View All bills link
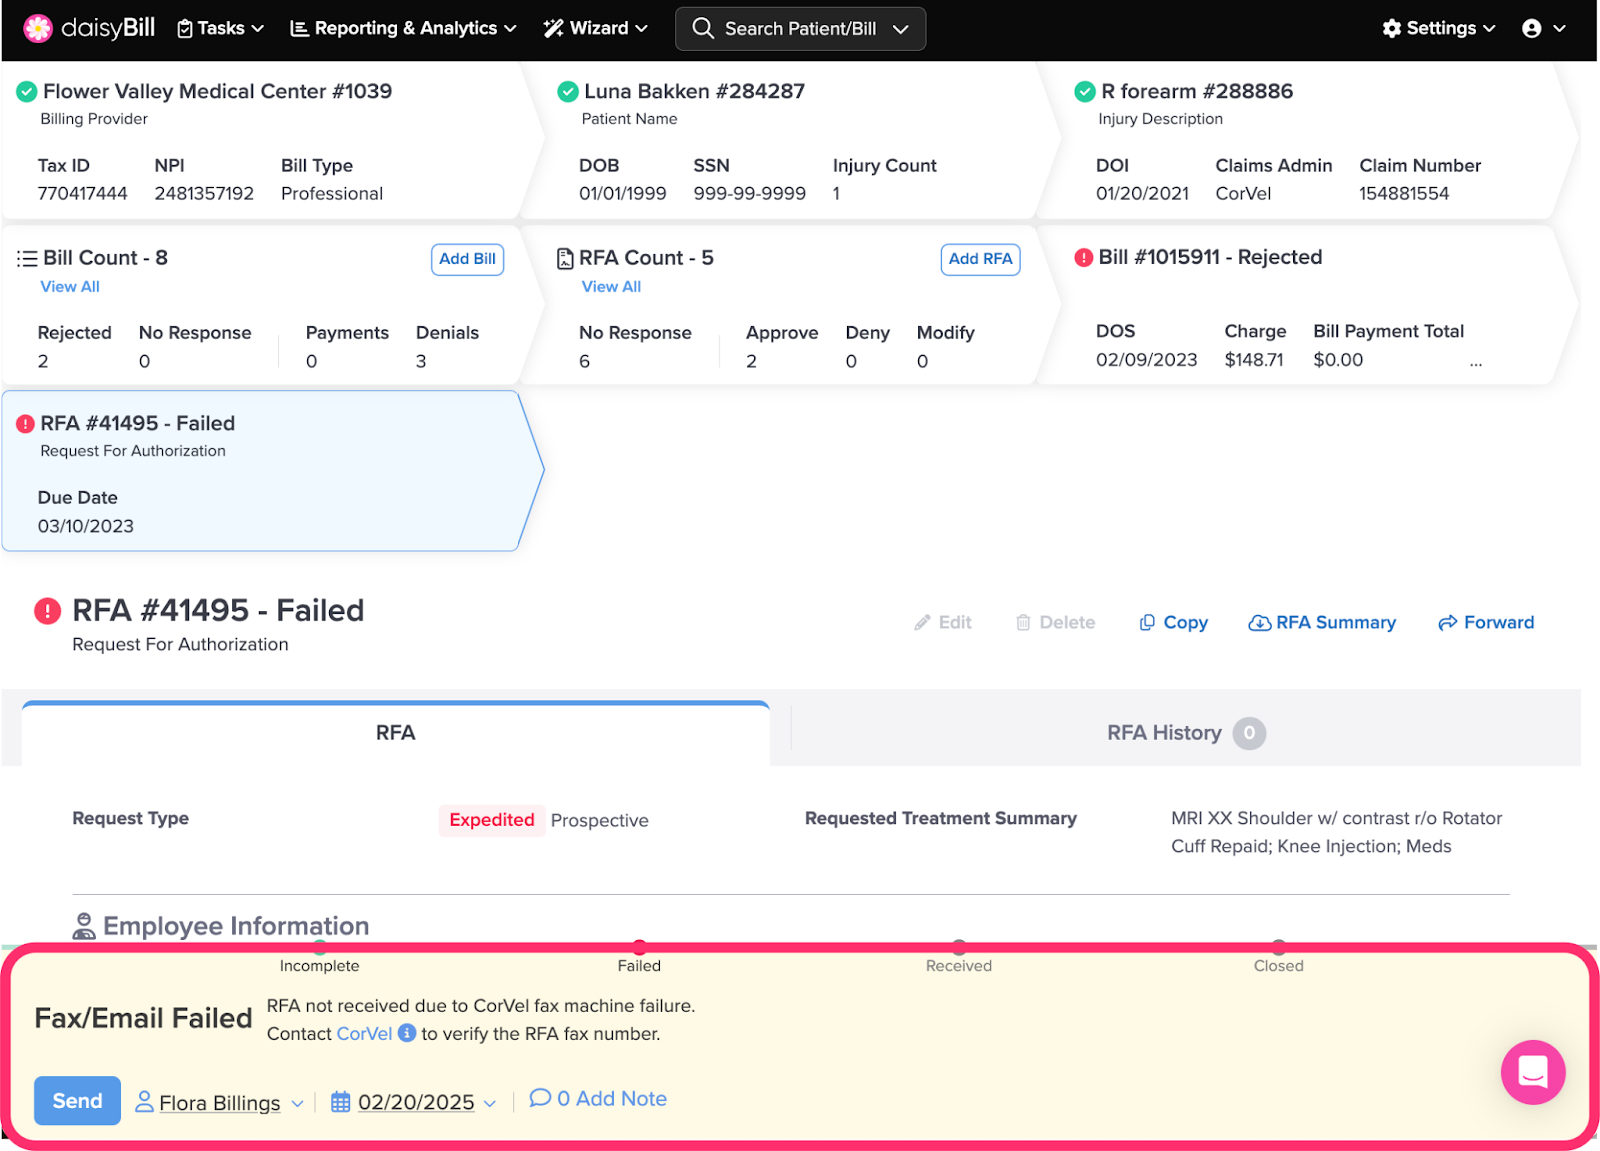This screenshot has width=1600, height=1151. tap(70, 287)
